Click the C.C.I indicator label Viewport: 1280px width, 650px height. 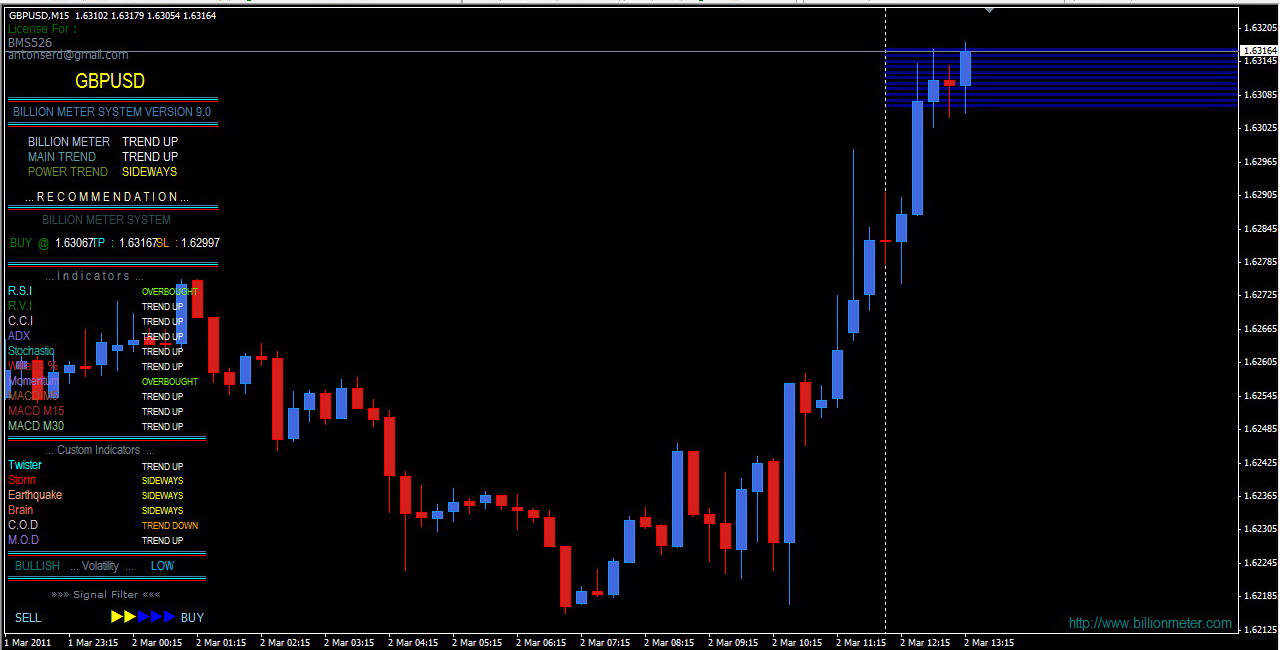tap(21, 321)
